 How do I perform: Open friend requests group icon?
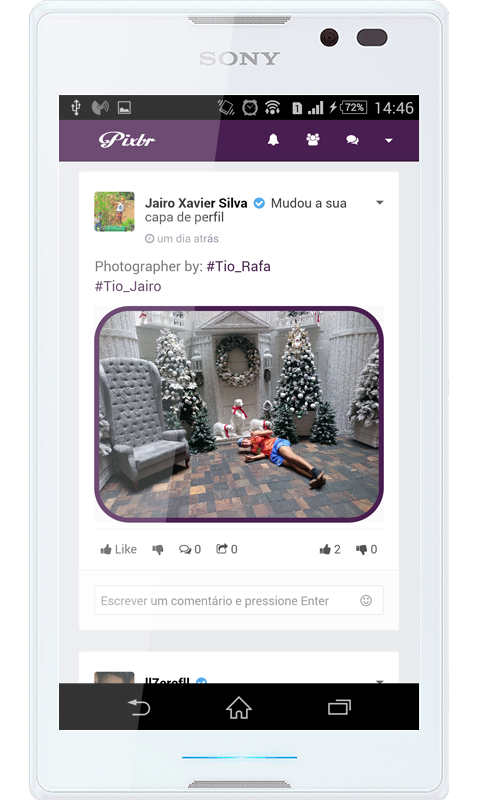click(313, 140)
